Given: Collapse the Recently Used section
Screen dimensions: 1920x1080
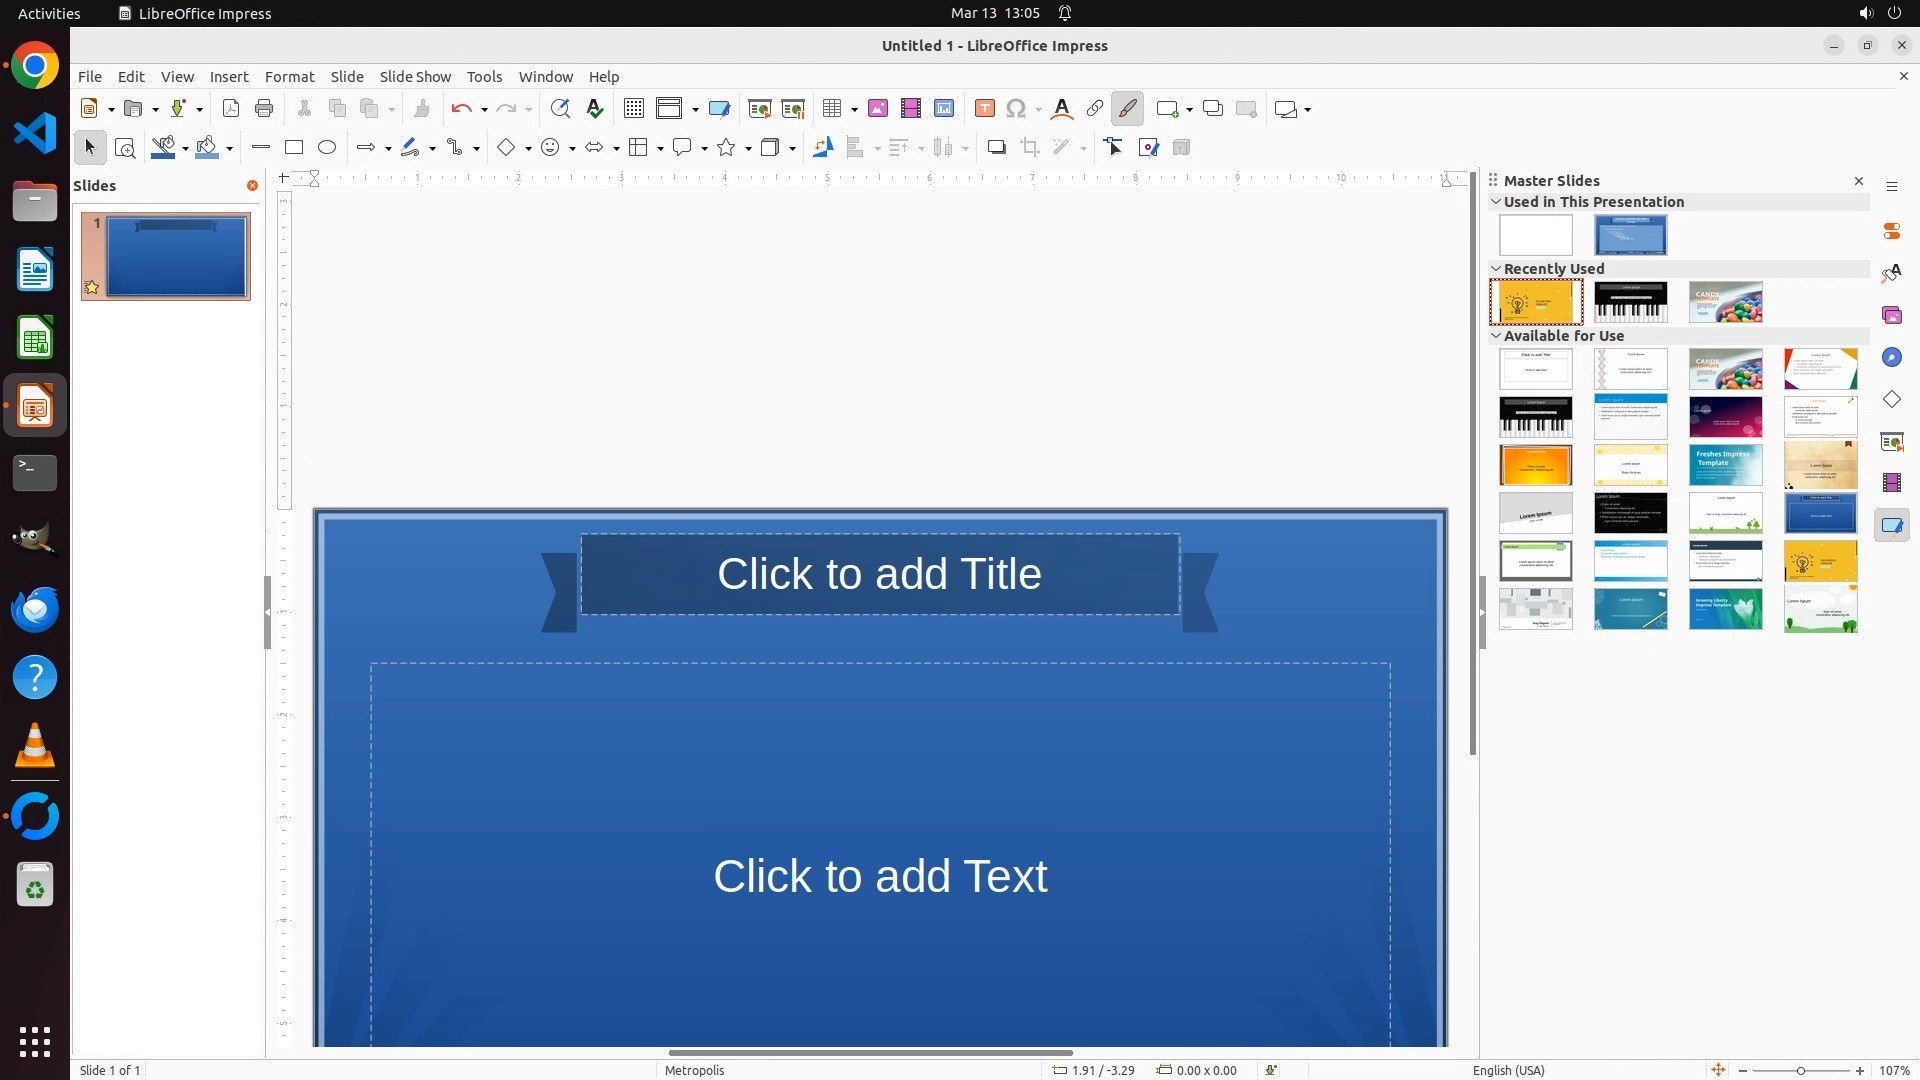Looking at the screenshot, I should tap(1496, 269).
